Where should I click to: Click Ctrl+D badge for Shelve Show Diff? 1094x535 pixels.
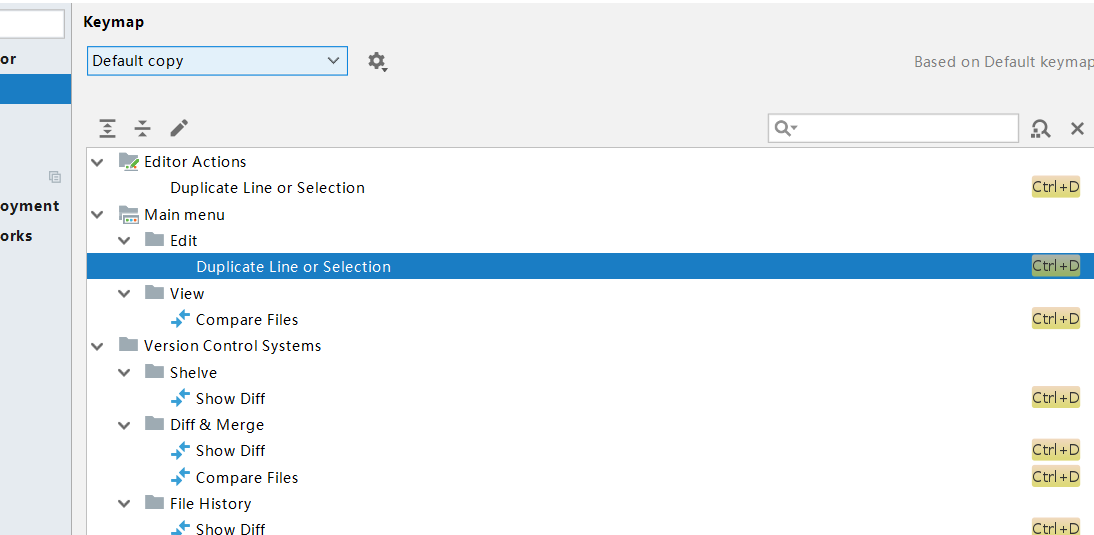(1056, 398)
